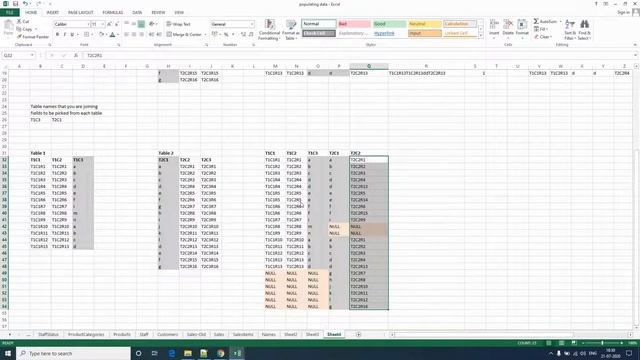Cut the selected cells

23,21
